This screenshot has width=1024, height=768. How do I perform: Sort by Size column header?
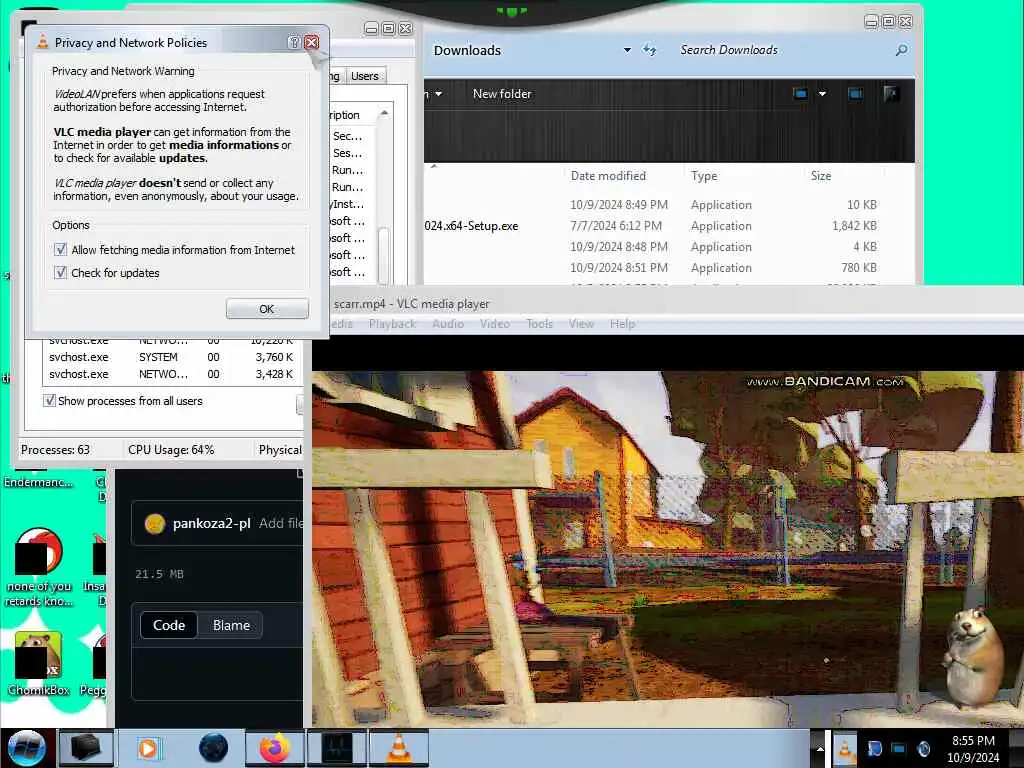point(821,176)
